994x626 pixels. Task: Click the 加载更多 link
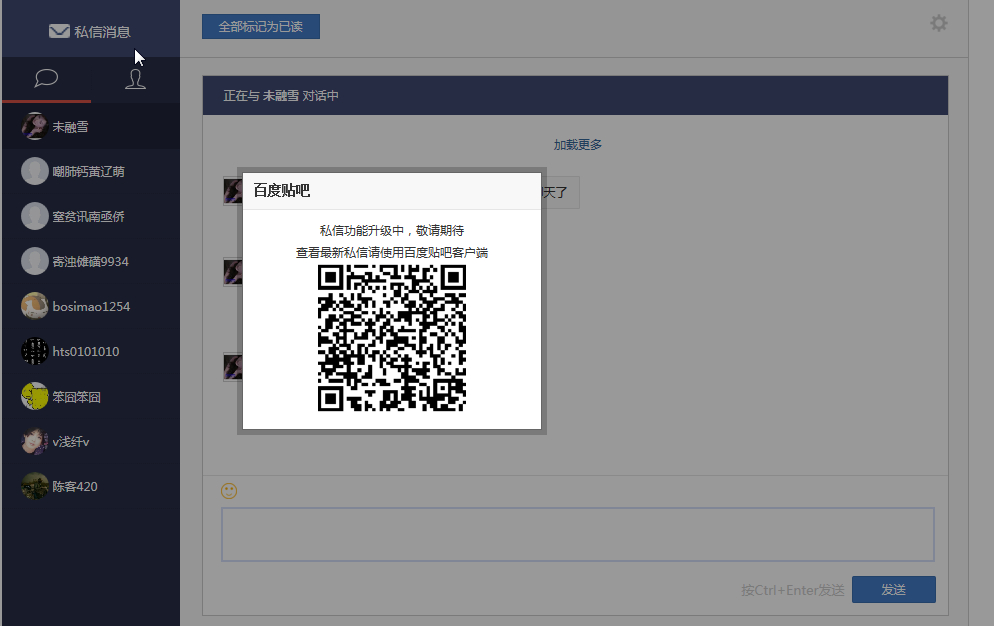click(578, 145)
